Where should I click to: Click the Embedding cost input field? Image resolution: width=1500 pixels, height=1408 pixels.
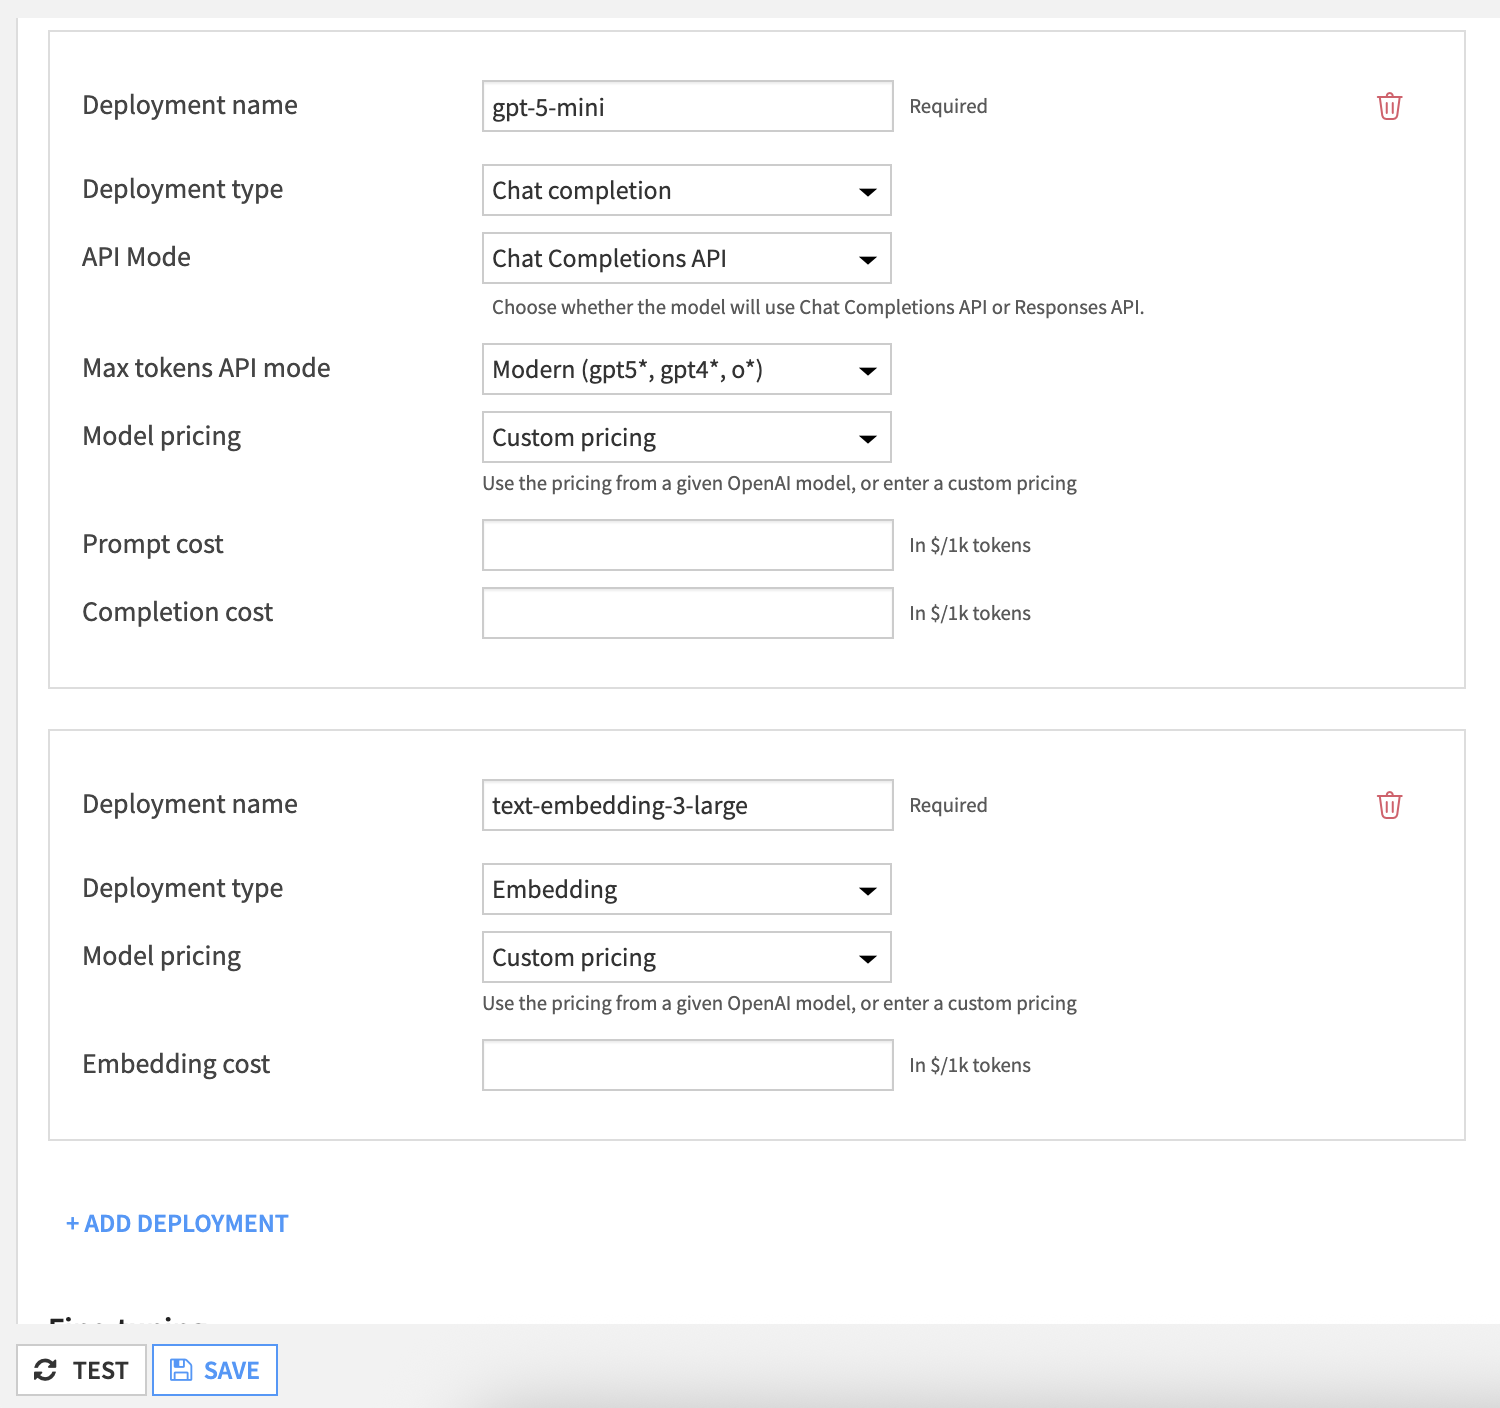688,1065
